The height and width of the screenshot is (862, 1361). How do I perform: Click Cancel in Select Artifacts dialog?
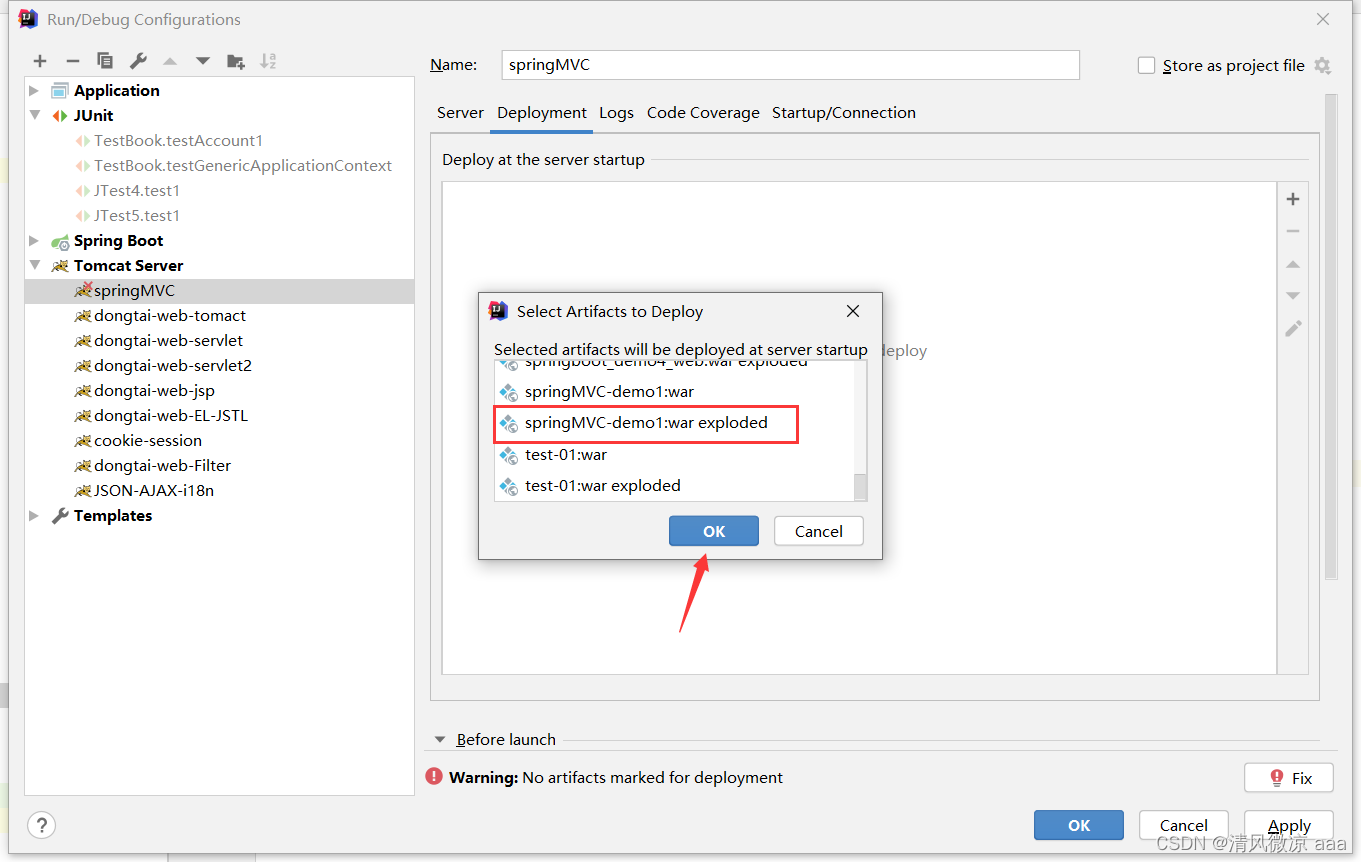click(819, 531)
